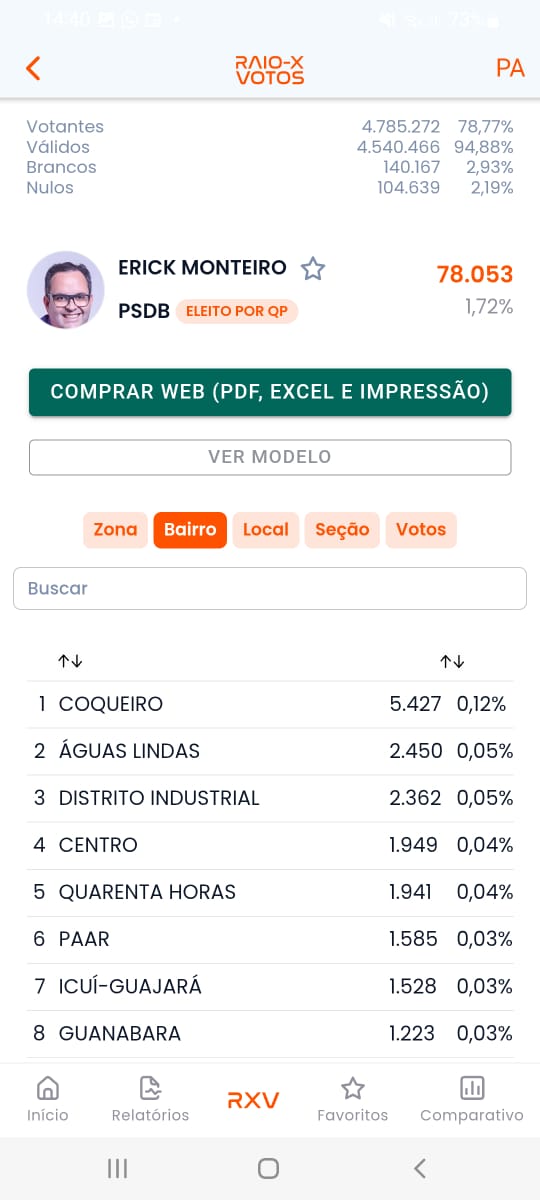Tap the RXV center logo button
This screenshot has width=540, height=1200.
253,1100
